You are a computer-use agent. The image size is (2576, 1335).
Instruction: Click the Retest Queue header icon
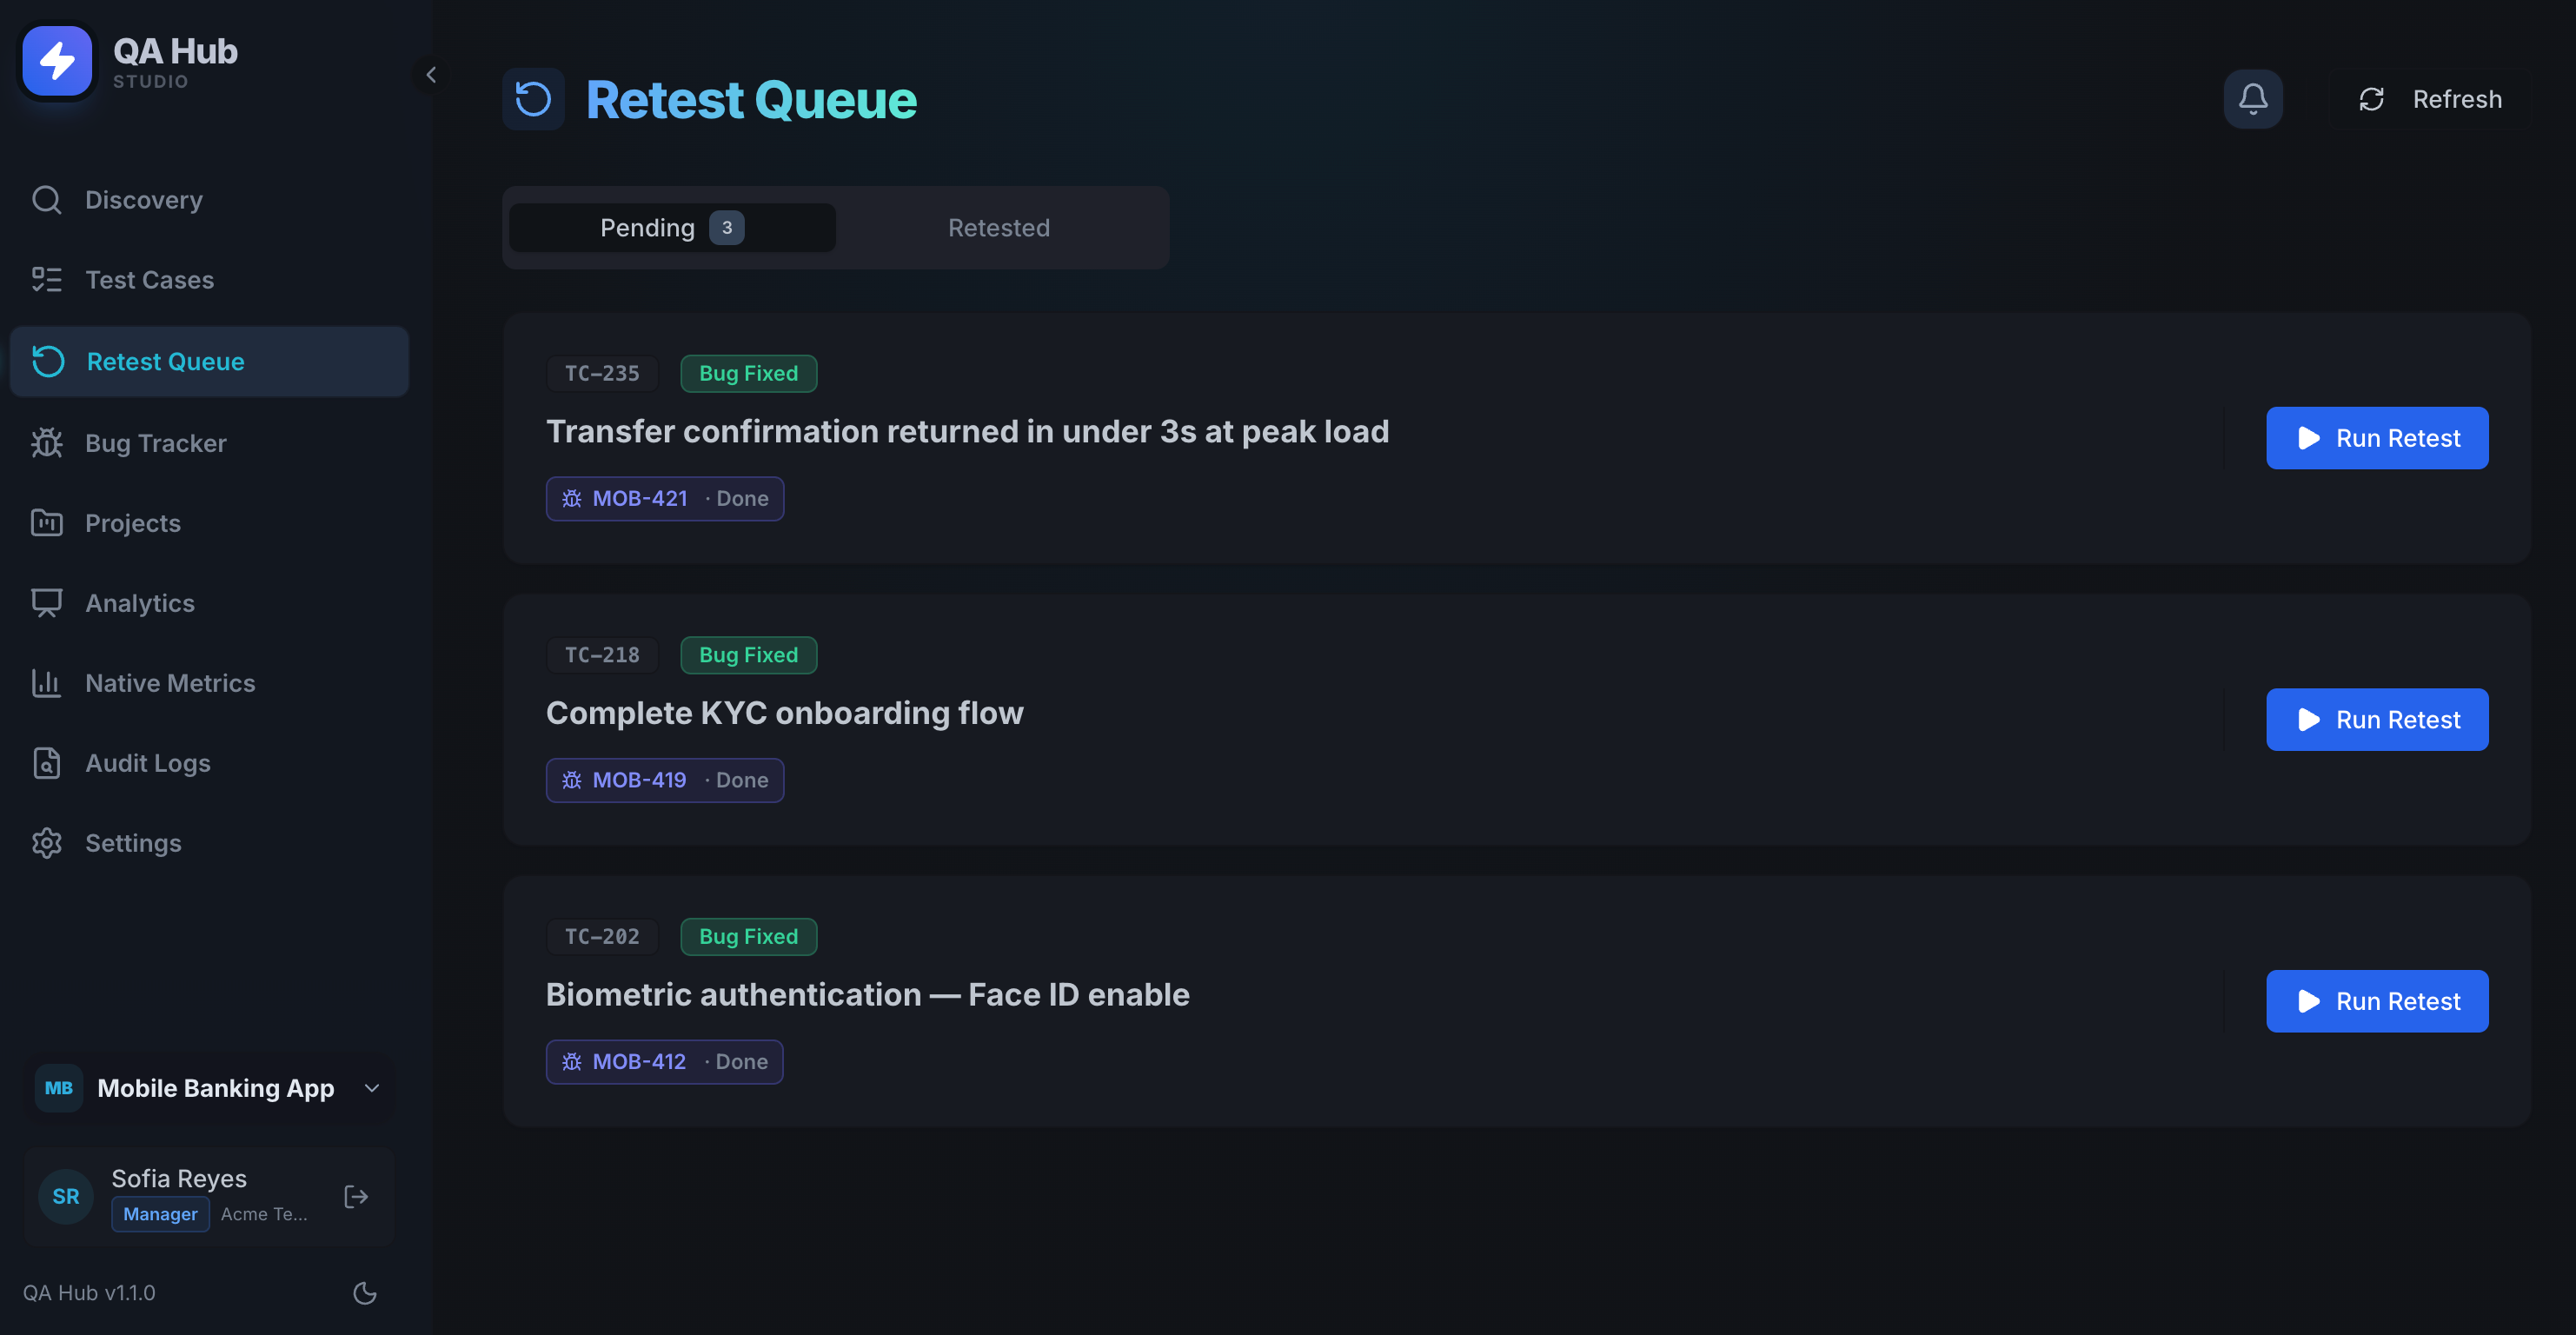(533, 99)
